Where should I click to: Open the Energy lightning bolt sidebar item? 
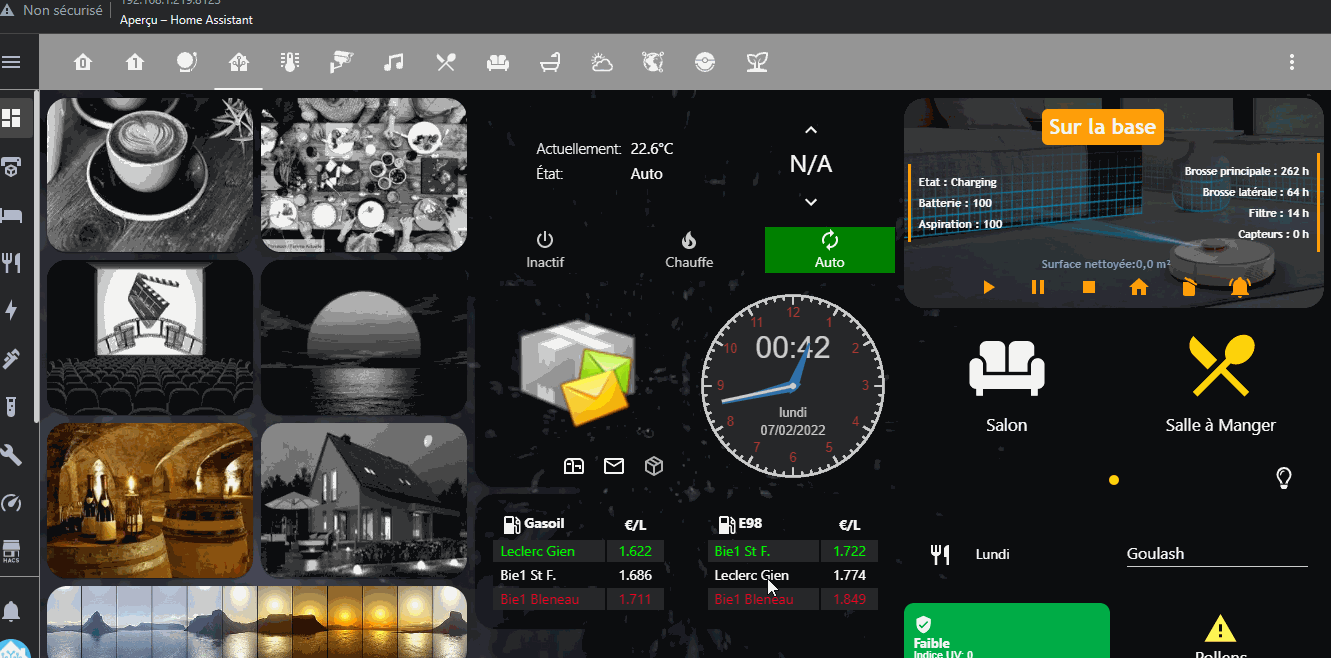(x=12, y=311)
